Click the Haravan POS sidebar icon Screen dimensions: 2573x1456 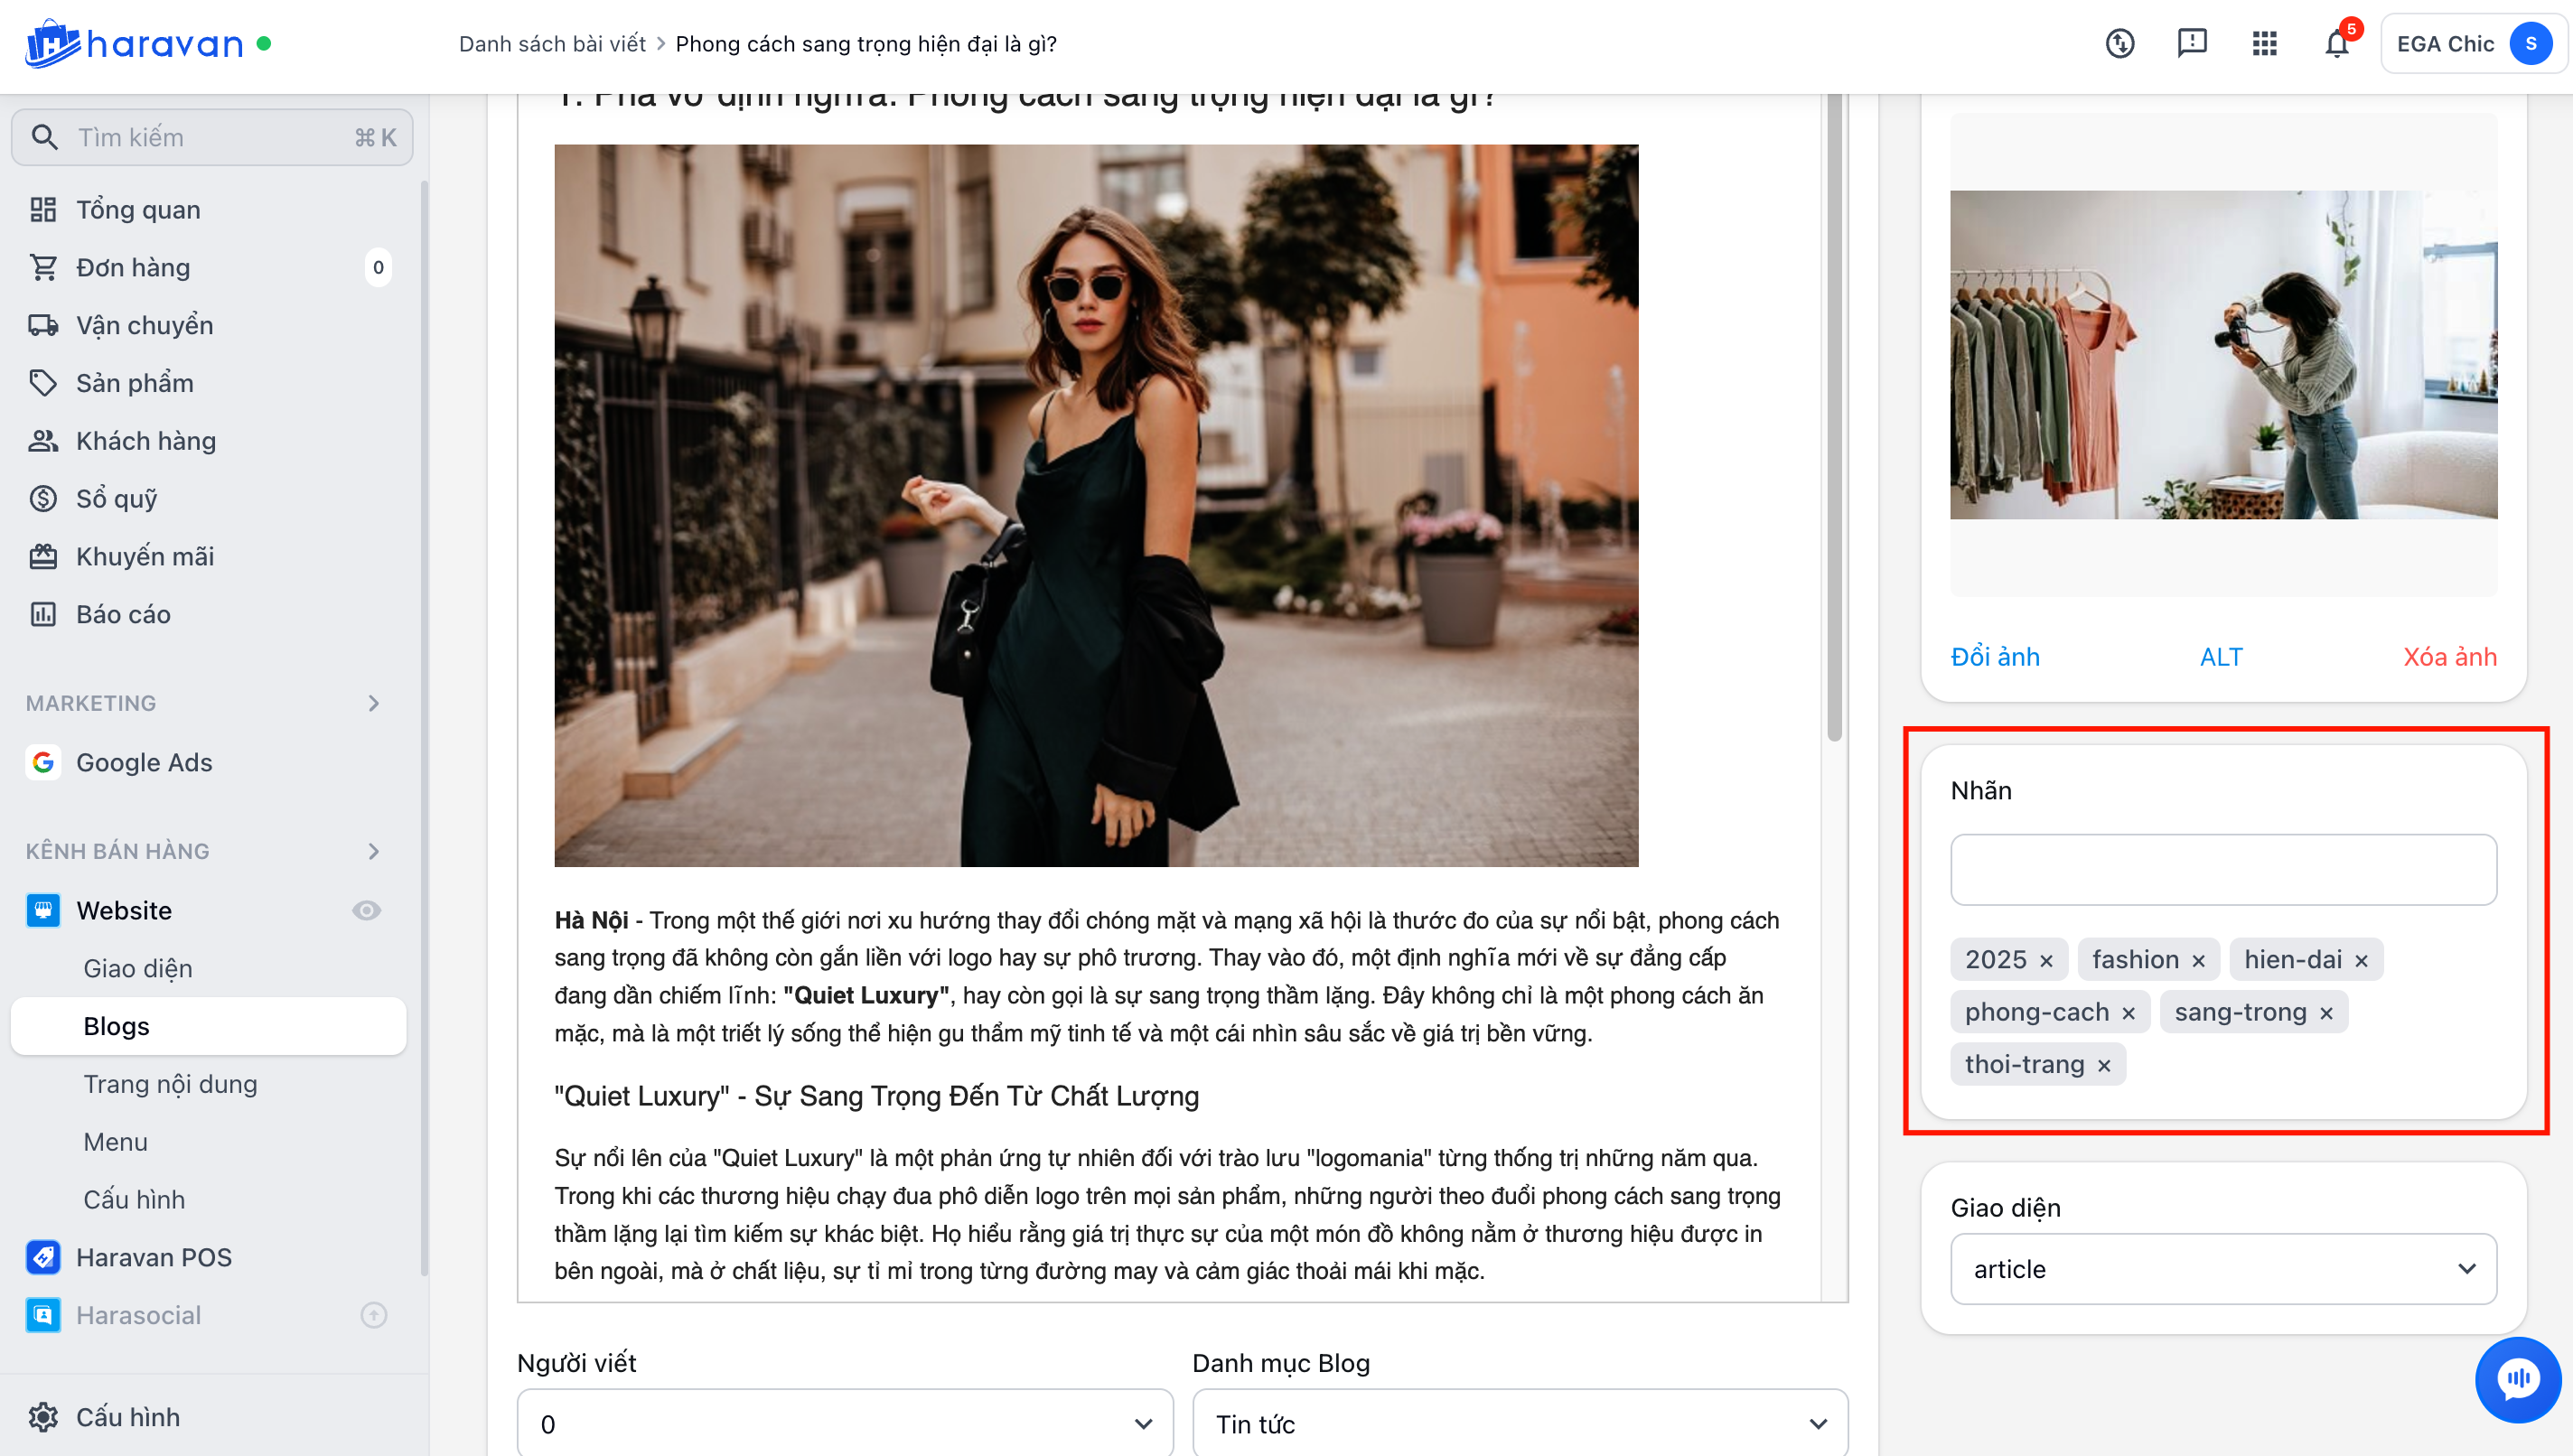pos(43,1257)
